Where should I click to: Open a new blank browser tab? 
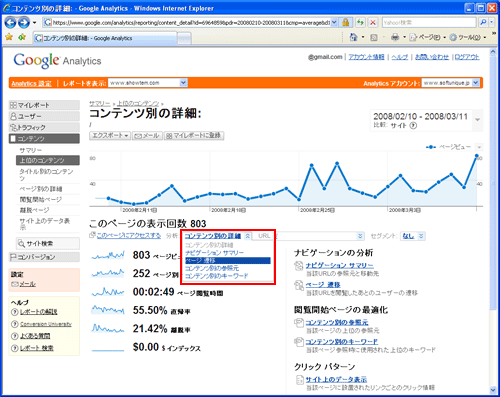point(184,38)
